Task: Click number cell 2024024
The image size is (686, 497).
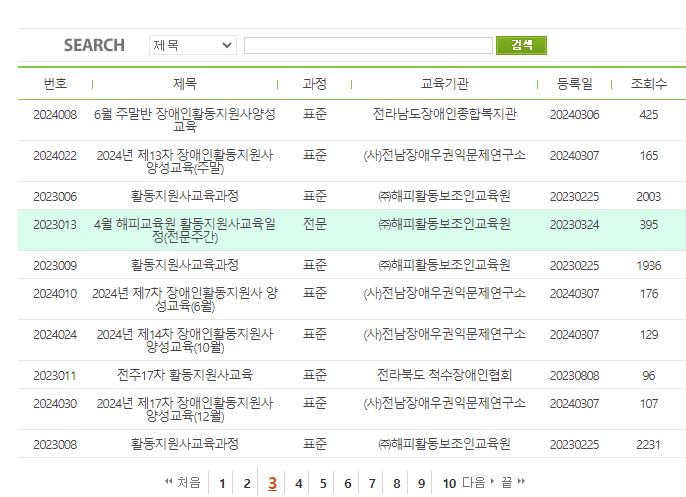Action: coord(55,335)
